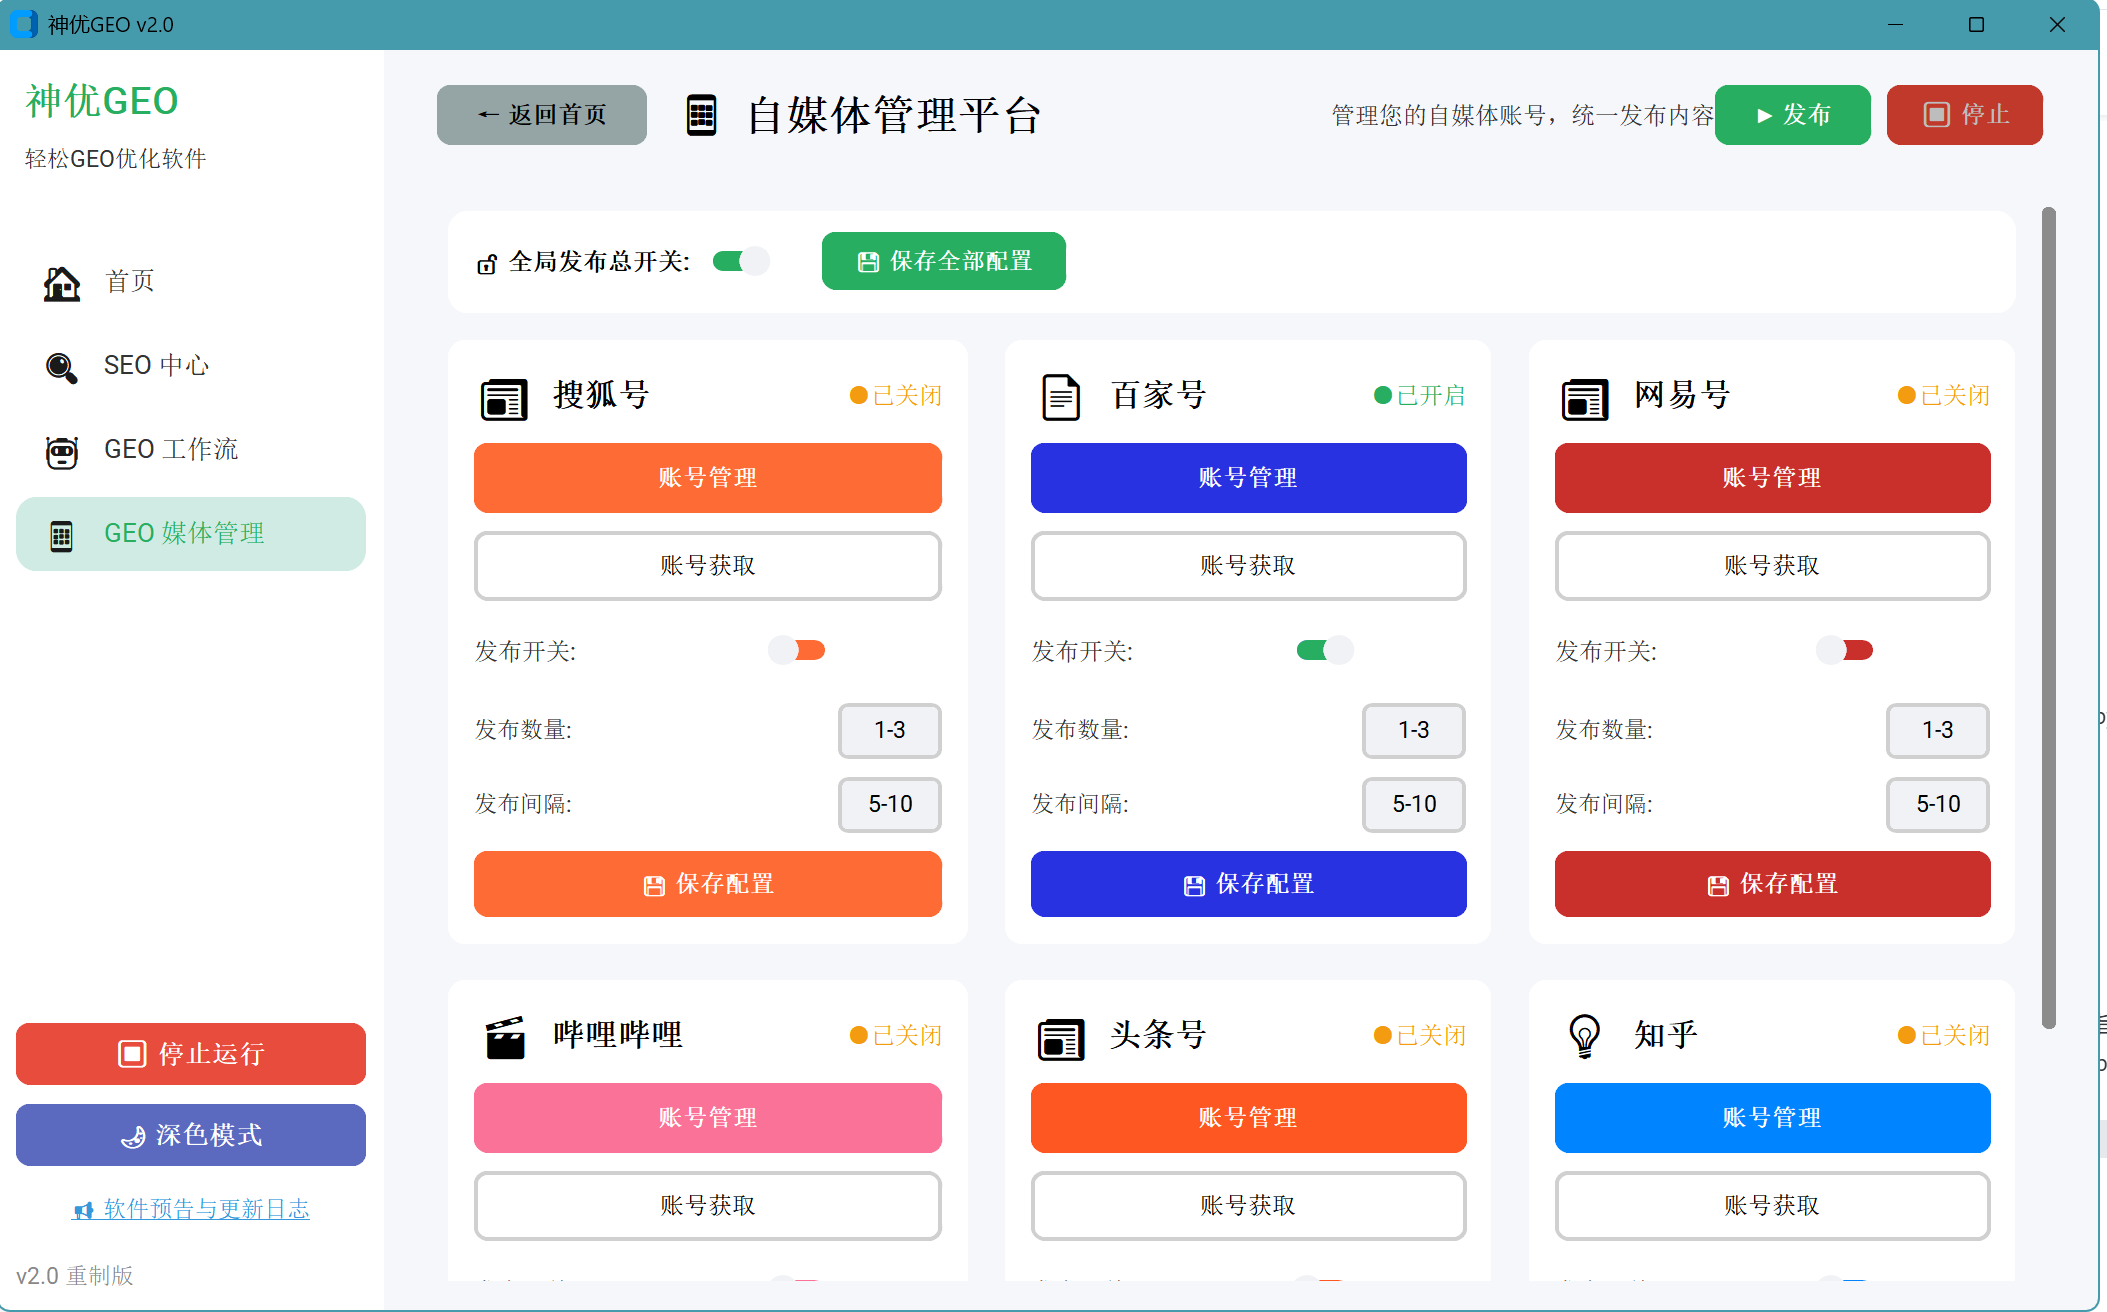Click the SEO 中心 magnifier icon
Image resolution: width=2107 pixels, height=1312 pixels.
click(x=62, y=367)
